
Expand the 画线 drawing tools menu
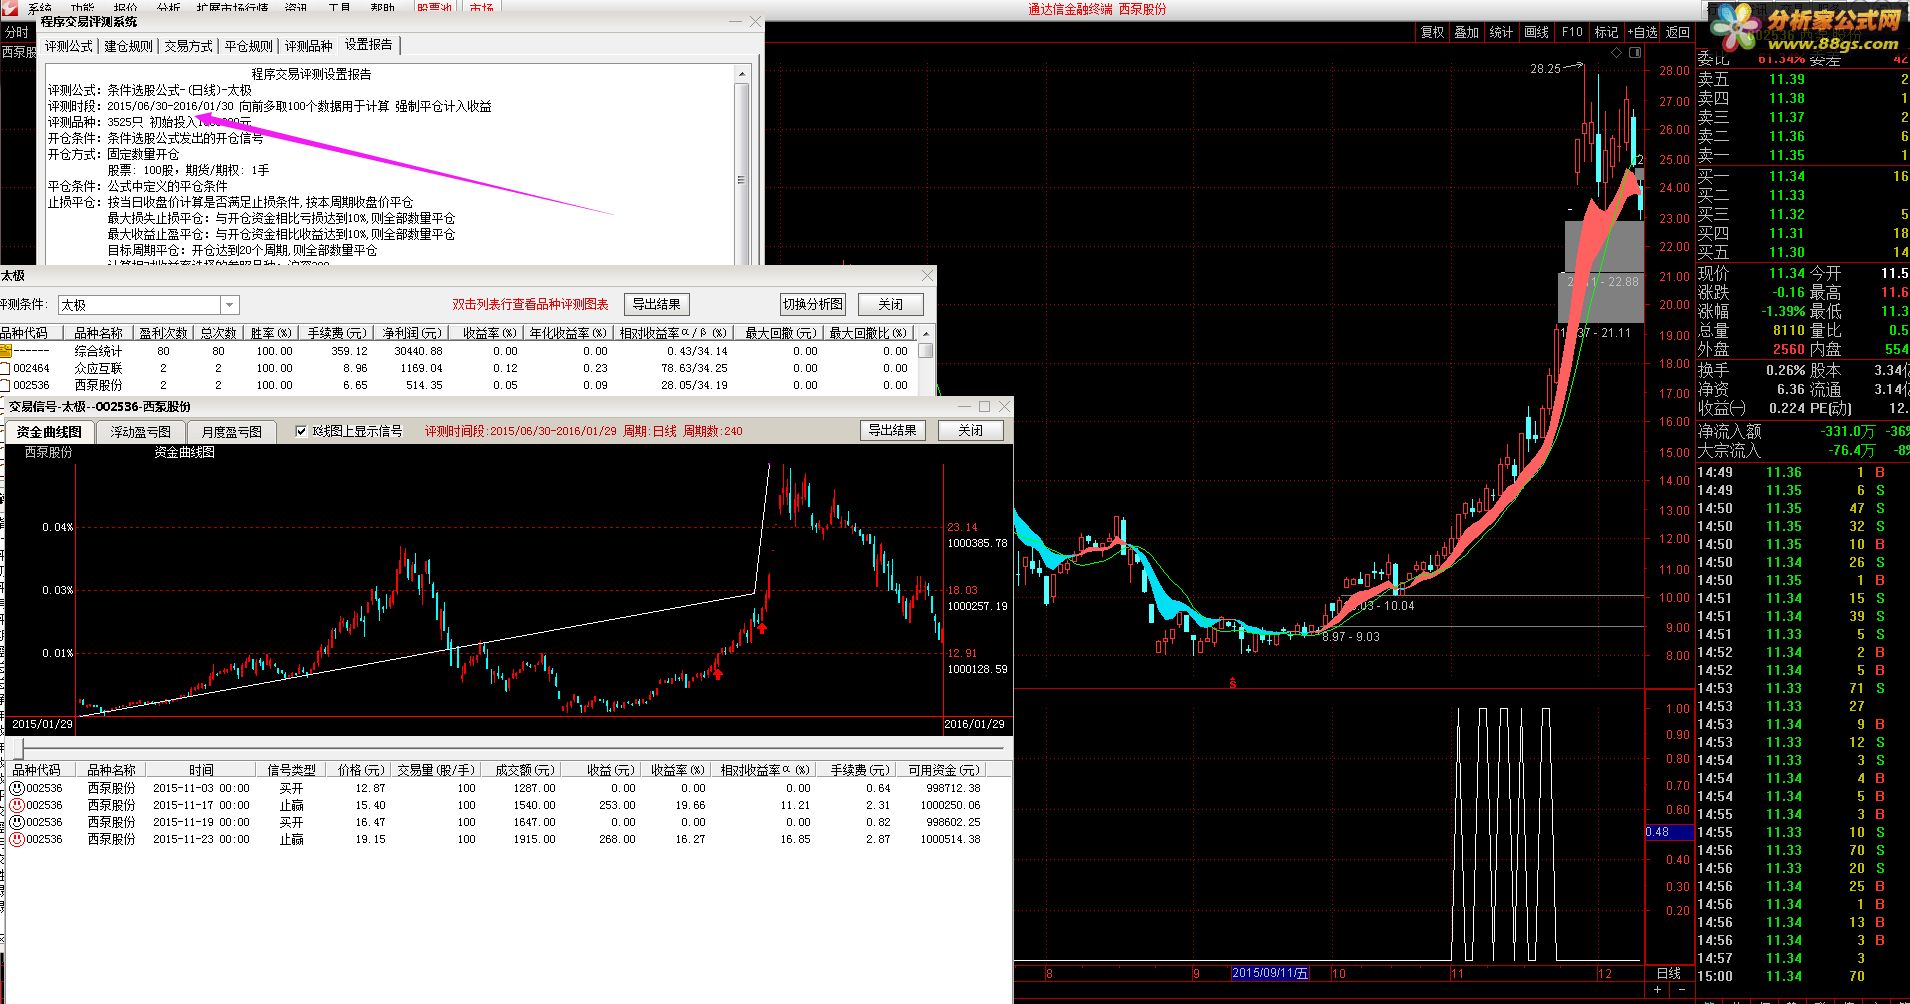(x=1536, y=32)
